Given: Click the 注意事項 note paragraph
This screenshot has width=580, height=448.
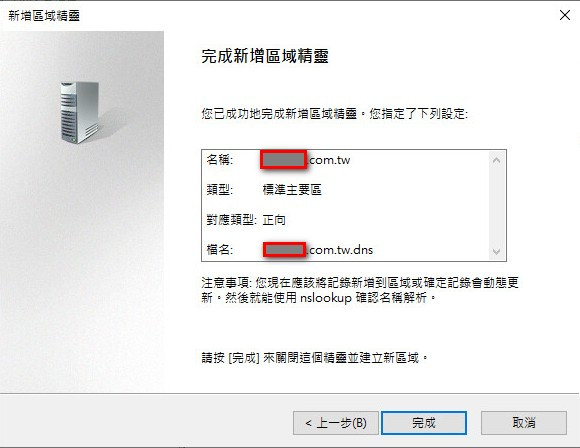Looking at the screenshot, I should point(360,290).
